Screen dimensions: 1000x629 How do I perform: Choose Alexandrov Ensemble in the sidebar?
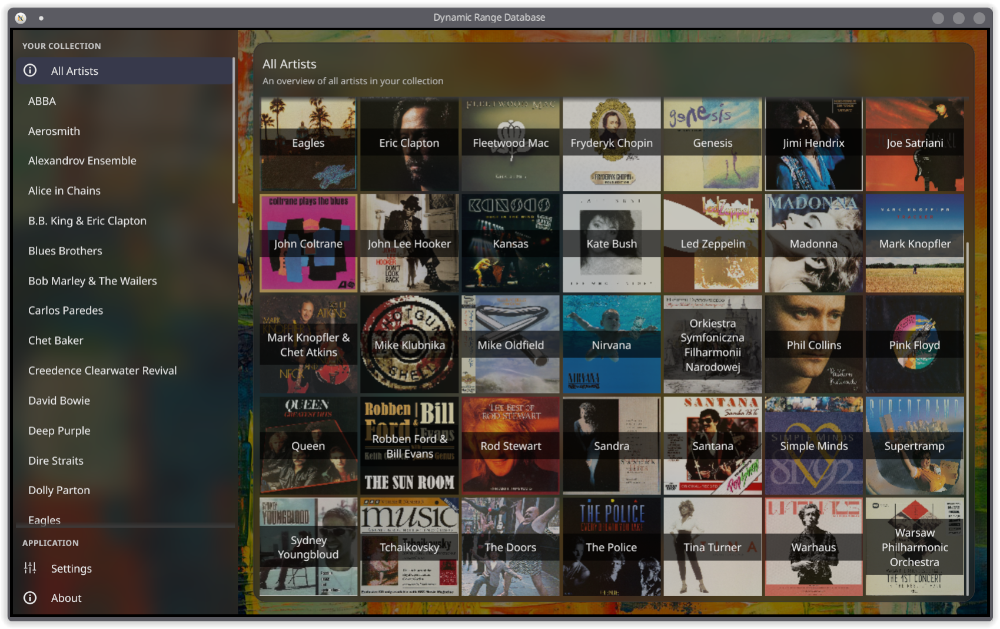click(x=124, y=161)
